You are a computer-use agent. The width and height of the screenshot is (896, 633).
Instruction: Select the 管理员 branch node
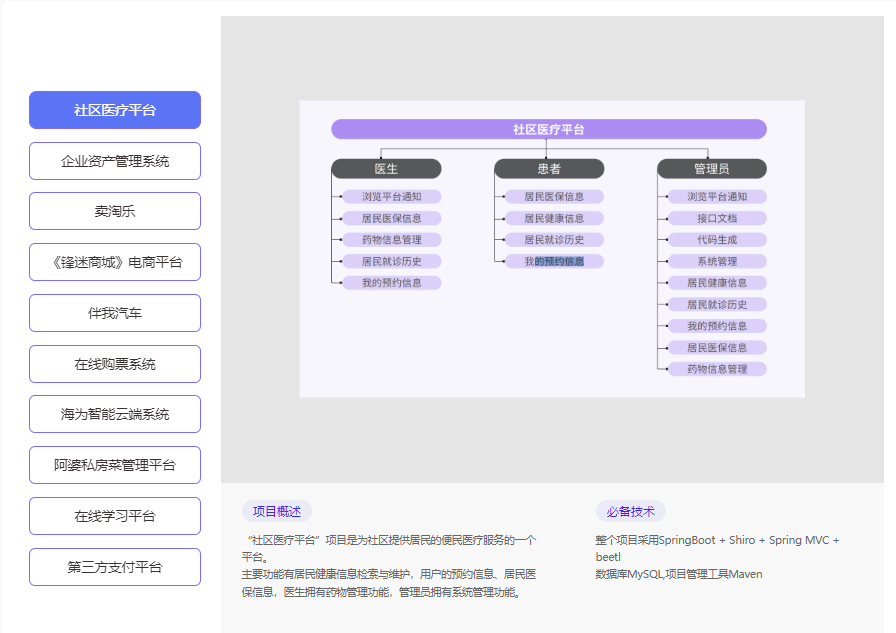tap(712, 168)
